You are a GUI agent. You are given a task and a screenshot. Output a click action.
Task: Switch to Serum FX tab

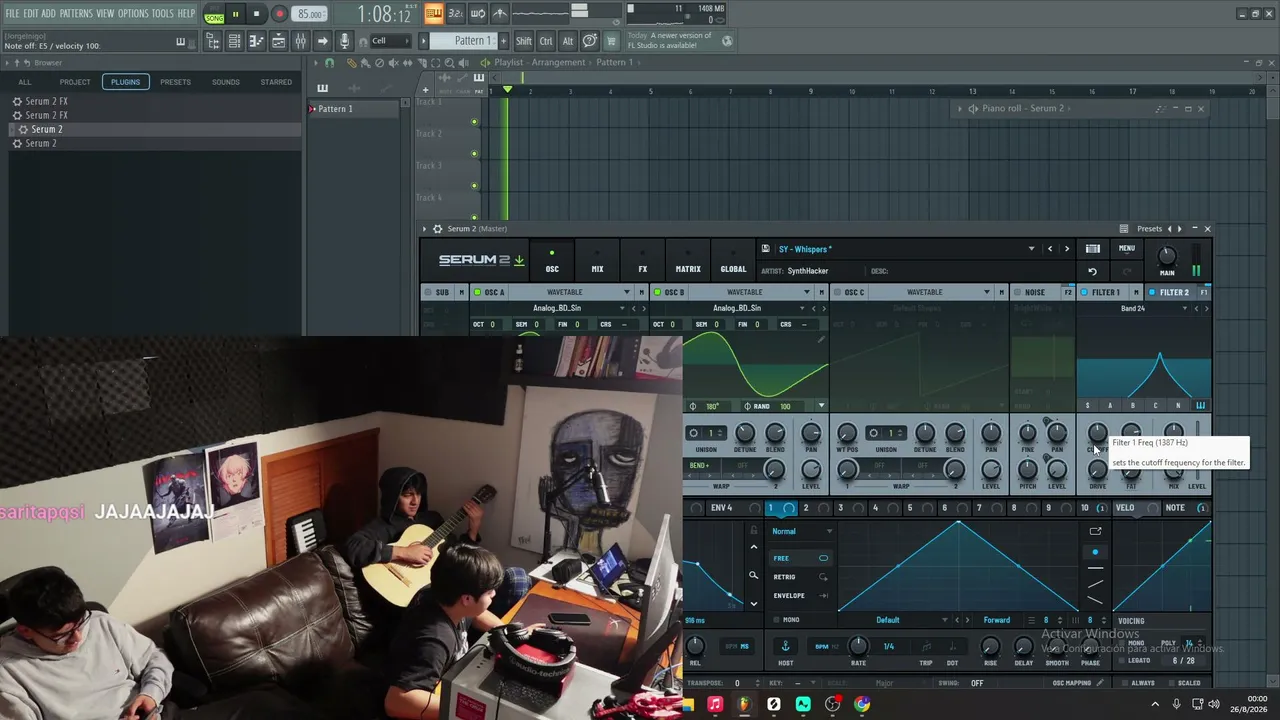pos(643,262)
